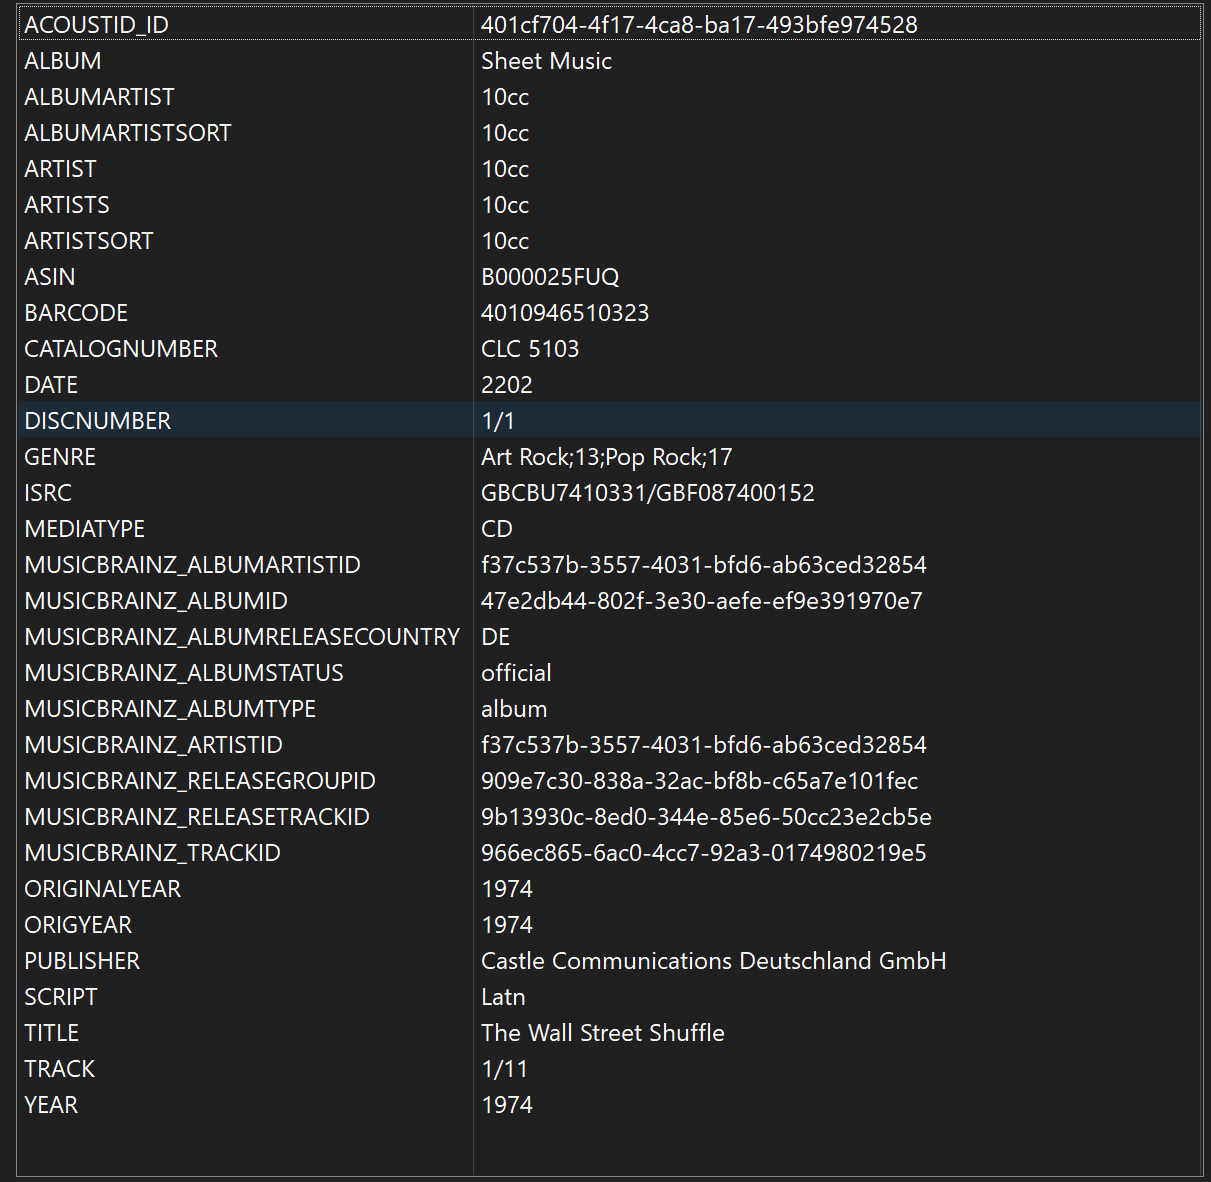Click the ARTISTSORT tag name
The image size is (1211, 1182).
pyautogui.click(x=89, y=241)
